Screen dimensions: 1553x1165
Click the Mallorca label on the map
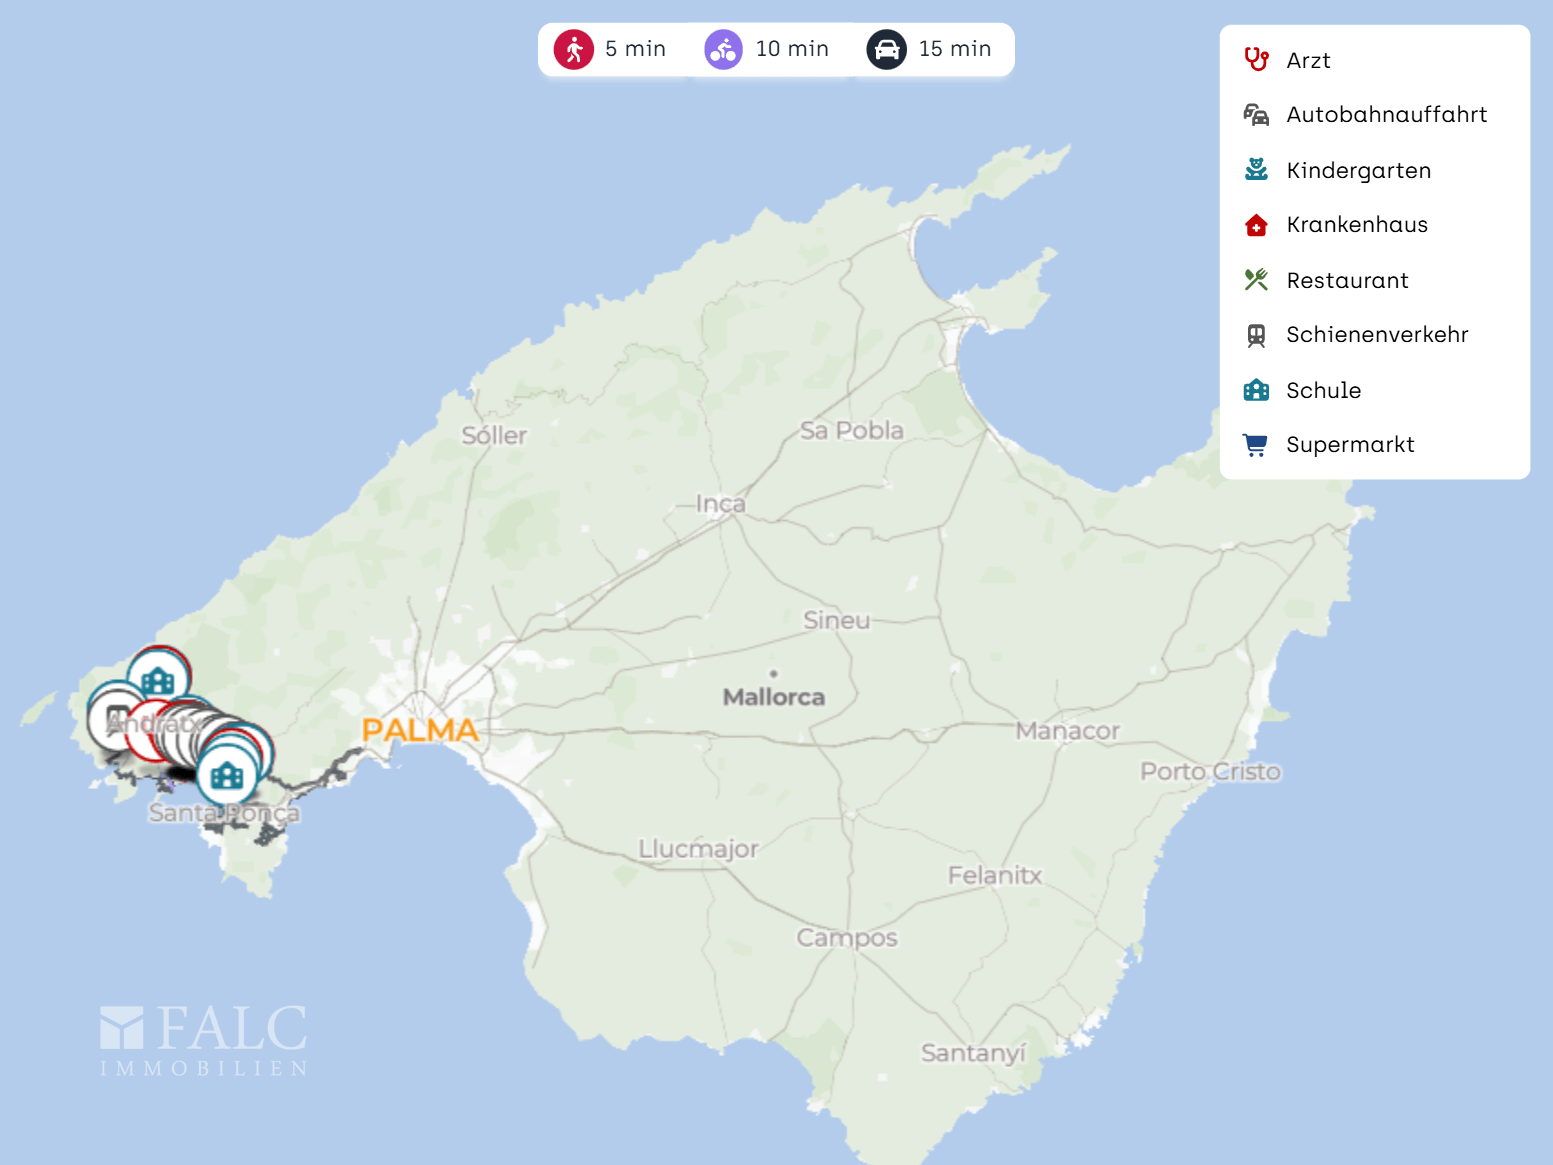pyautogui.click(x=774, y=697)
